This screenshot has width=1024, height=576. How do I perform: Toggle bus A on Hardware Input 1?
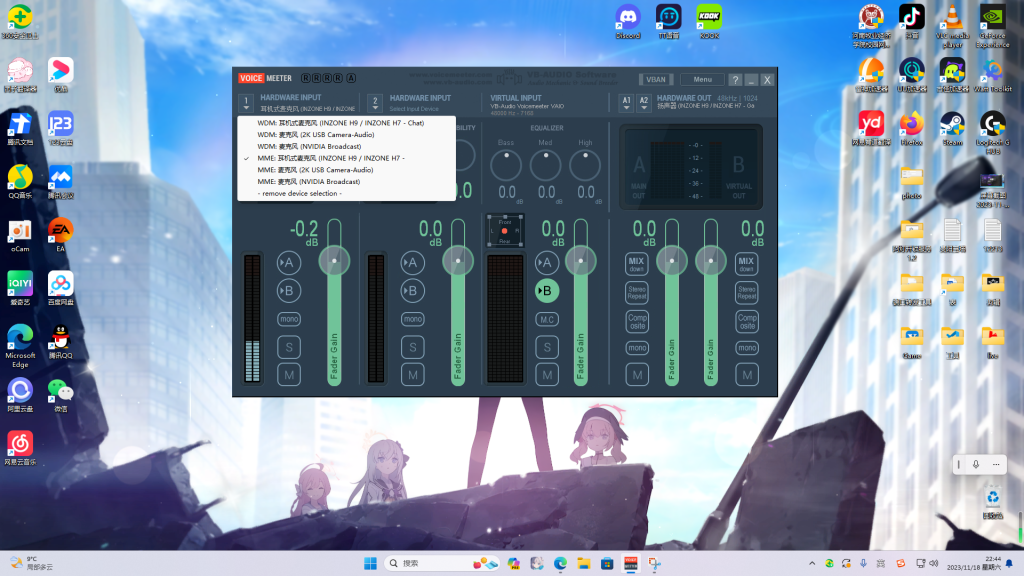[289, 263]
